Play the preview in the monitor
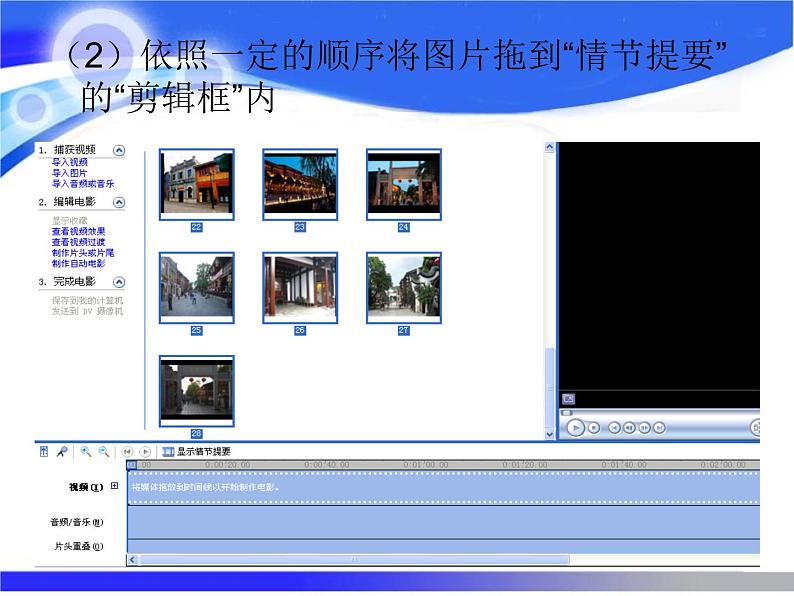Screen dimensions: 794x596 pos(575,428)
